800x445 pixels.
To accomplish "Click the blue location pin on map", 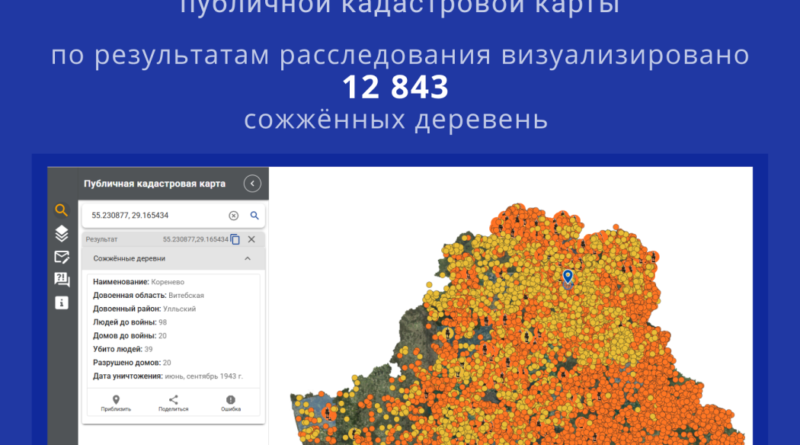I will [568, 275].
